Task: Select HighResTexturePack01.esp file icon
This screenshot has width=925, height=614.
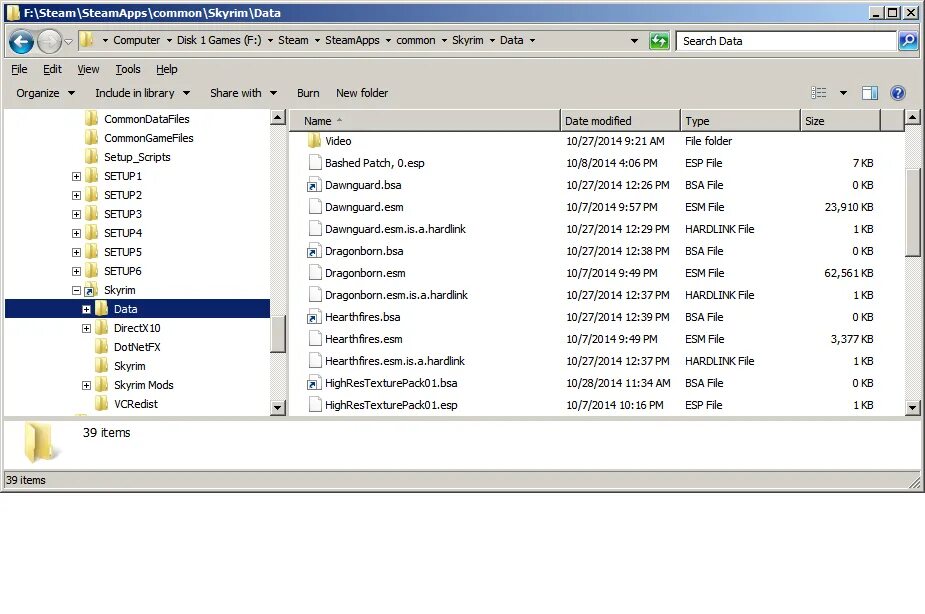Action: tap(315, 405)
